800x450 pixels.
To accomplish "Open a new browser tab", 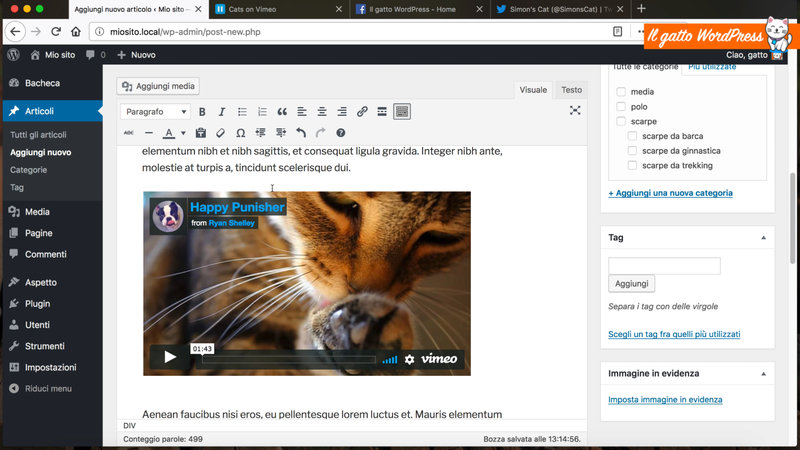I will (641, 9).
